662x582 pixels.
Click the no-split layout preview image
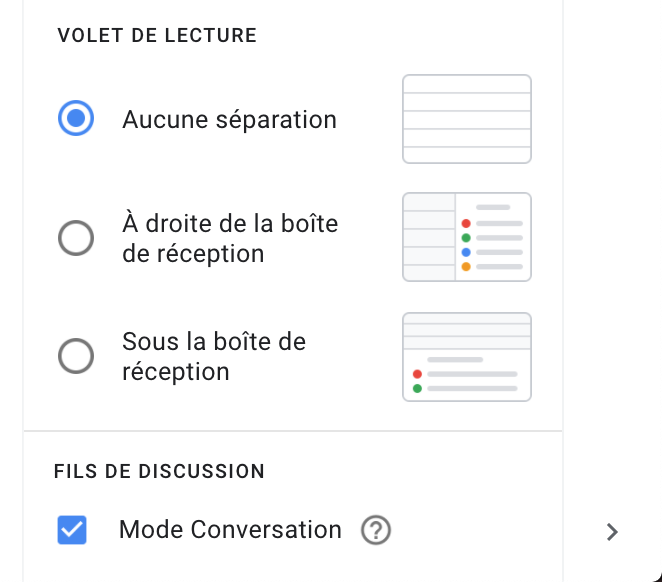click(467, 119)
